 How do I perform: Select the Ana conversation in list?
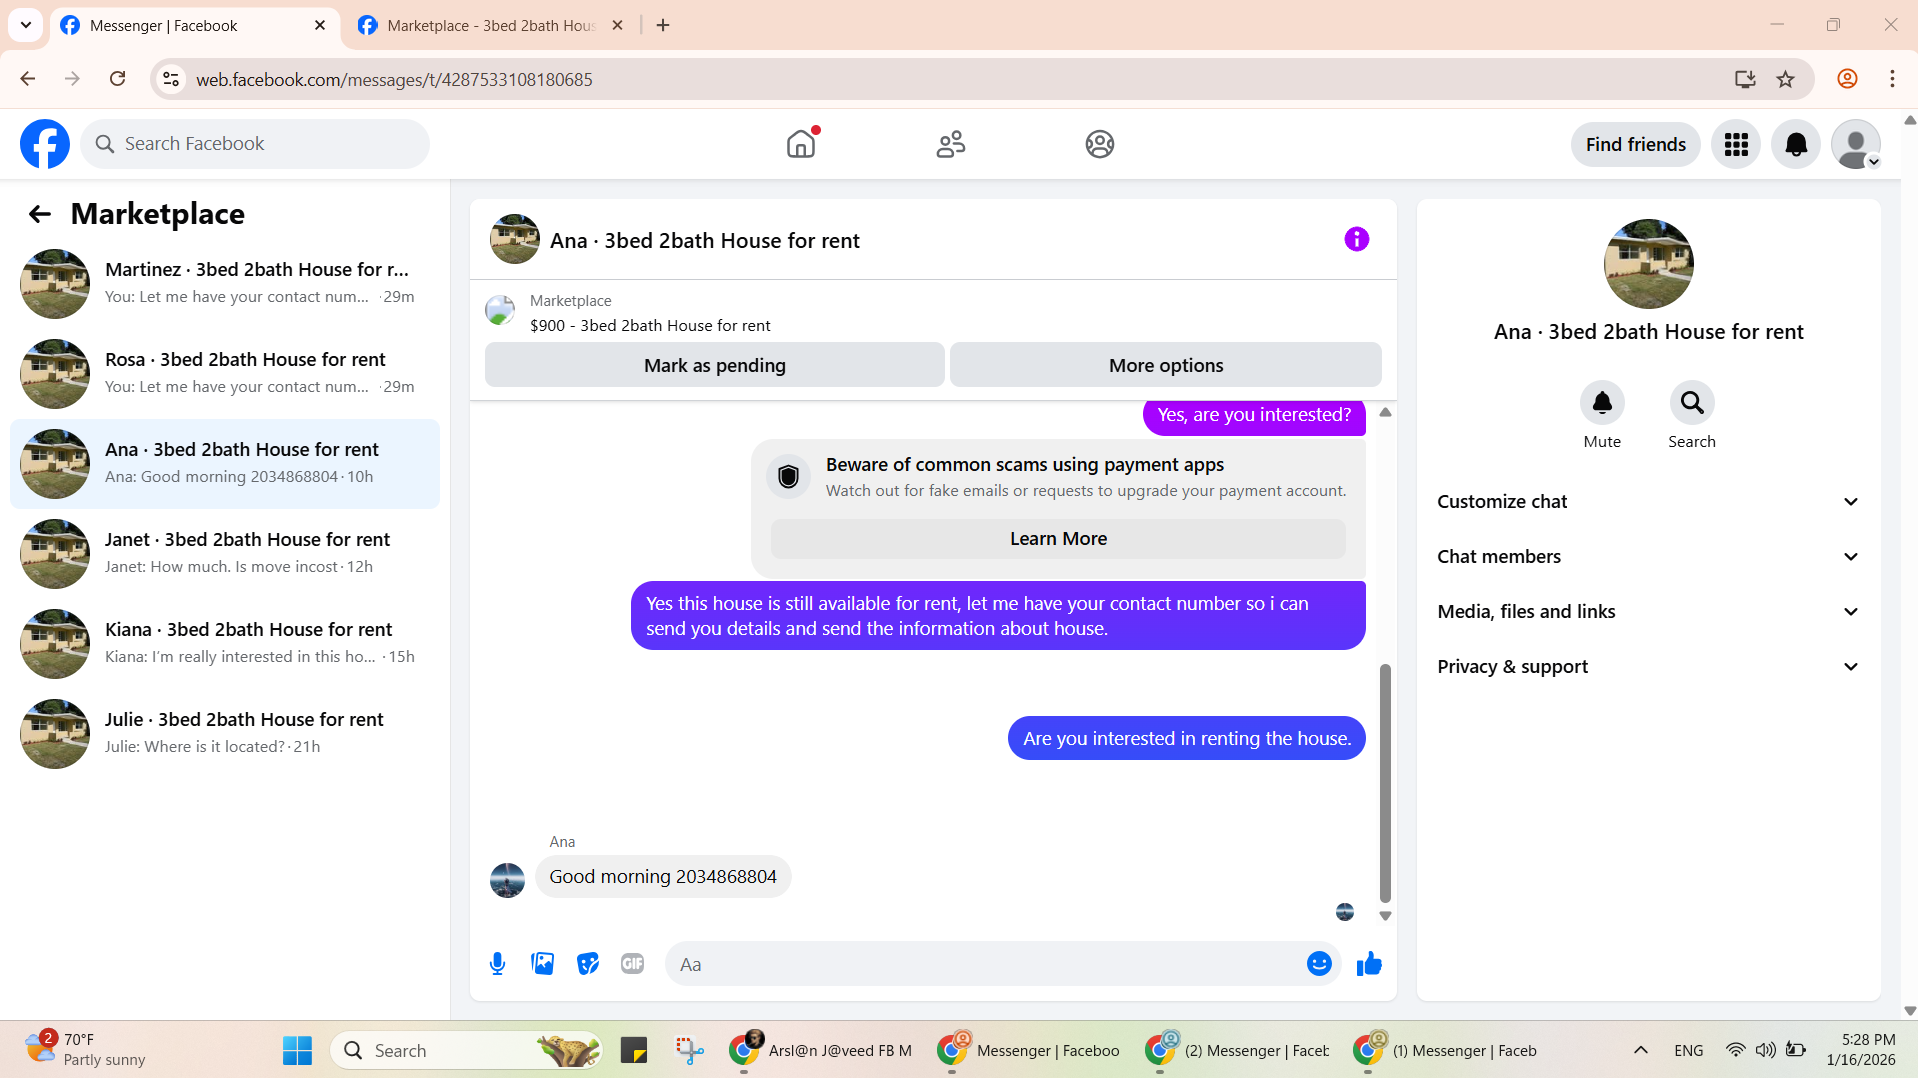point(225,464)
